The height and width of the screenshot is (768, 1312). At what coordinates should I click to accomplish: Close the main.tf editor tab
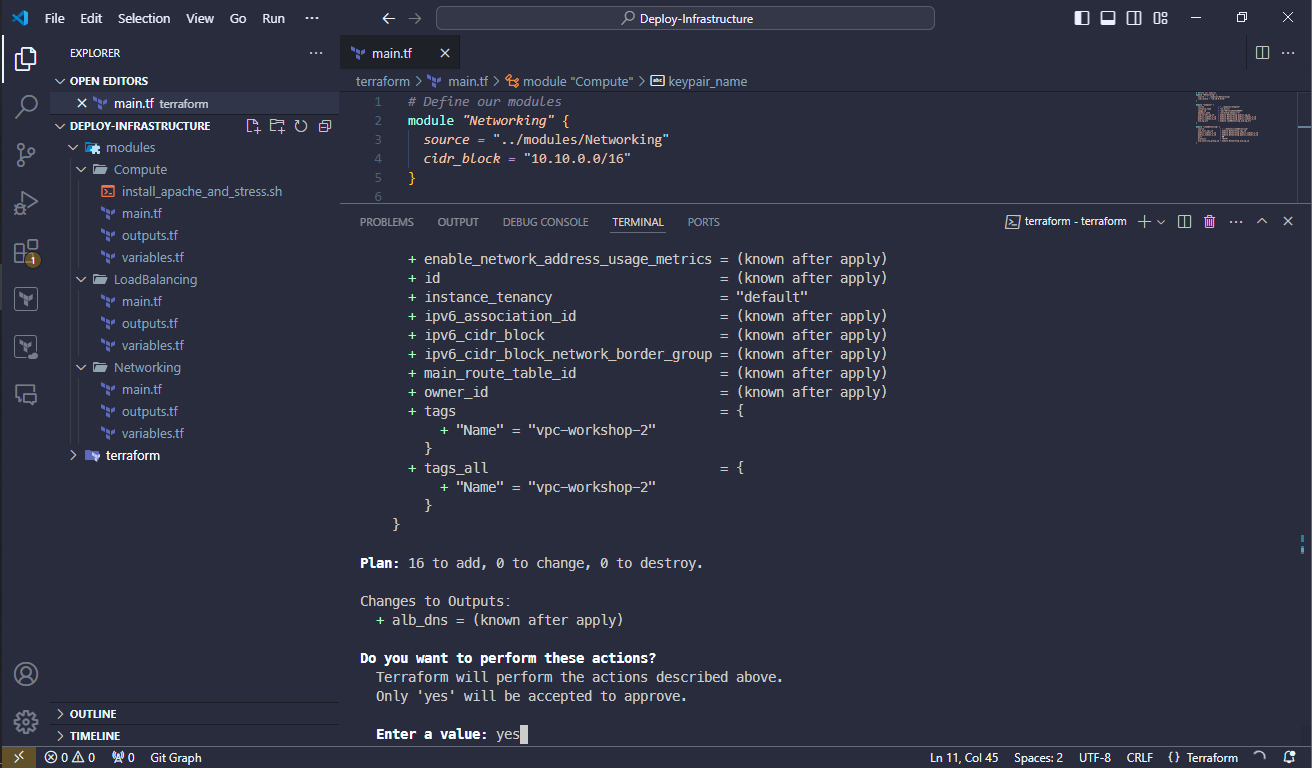click(x=445, y=53)
